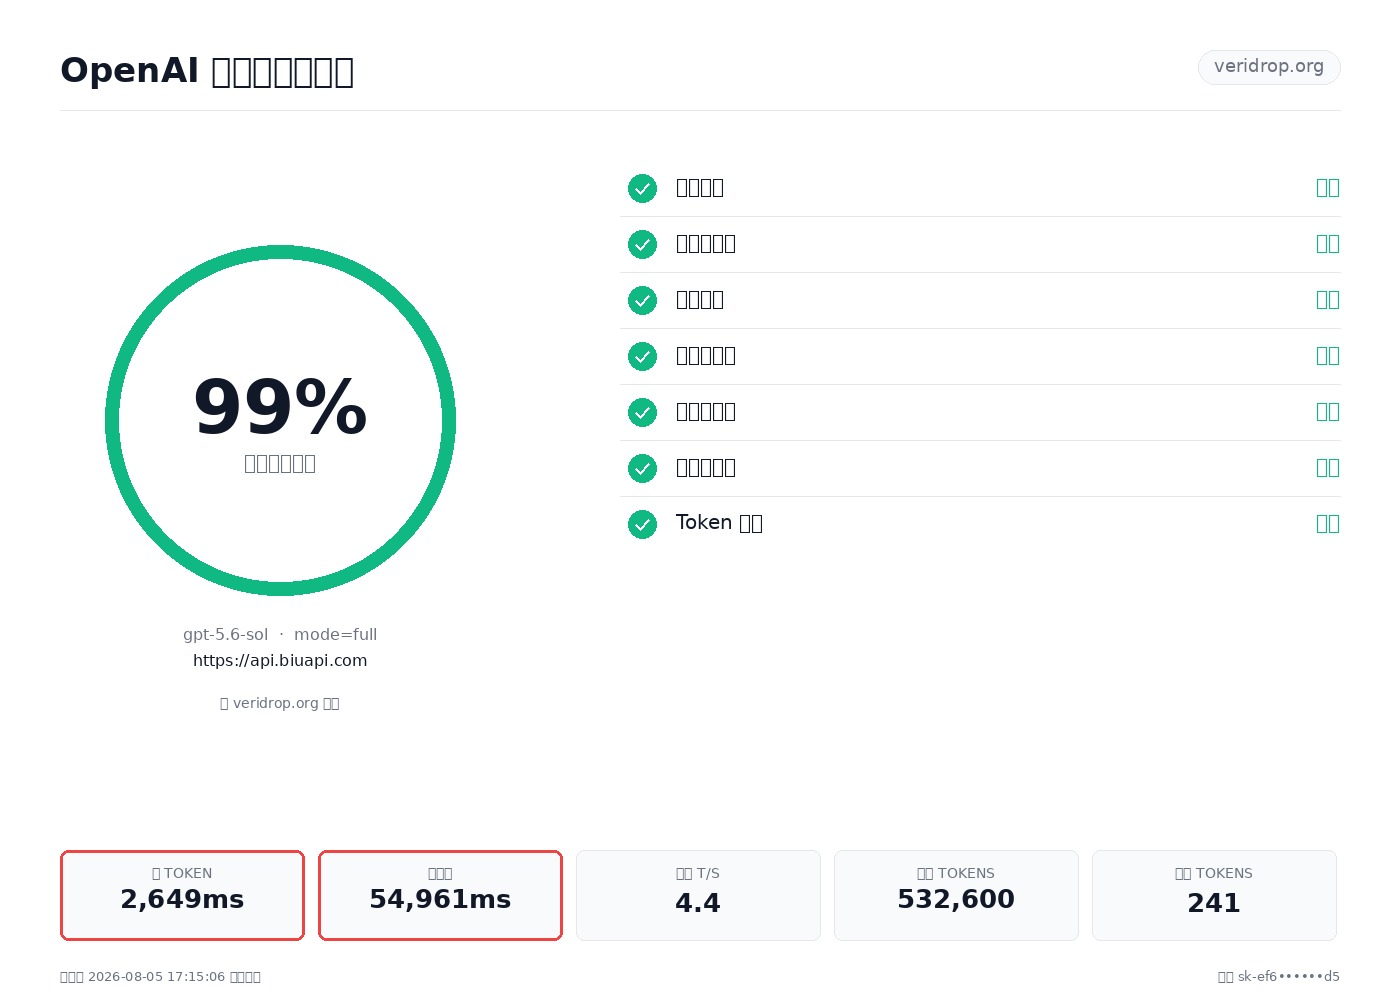The height and width of the screenshot is (1000, 1400).
Task: Click the veridrop.org badge in header
Action: [x=1269, y=67]
